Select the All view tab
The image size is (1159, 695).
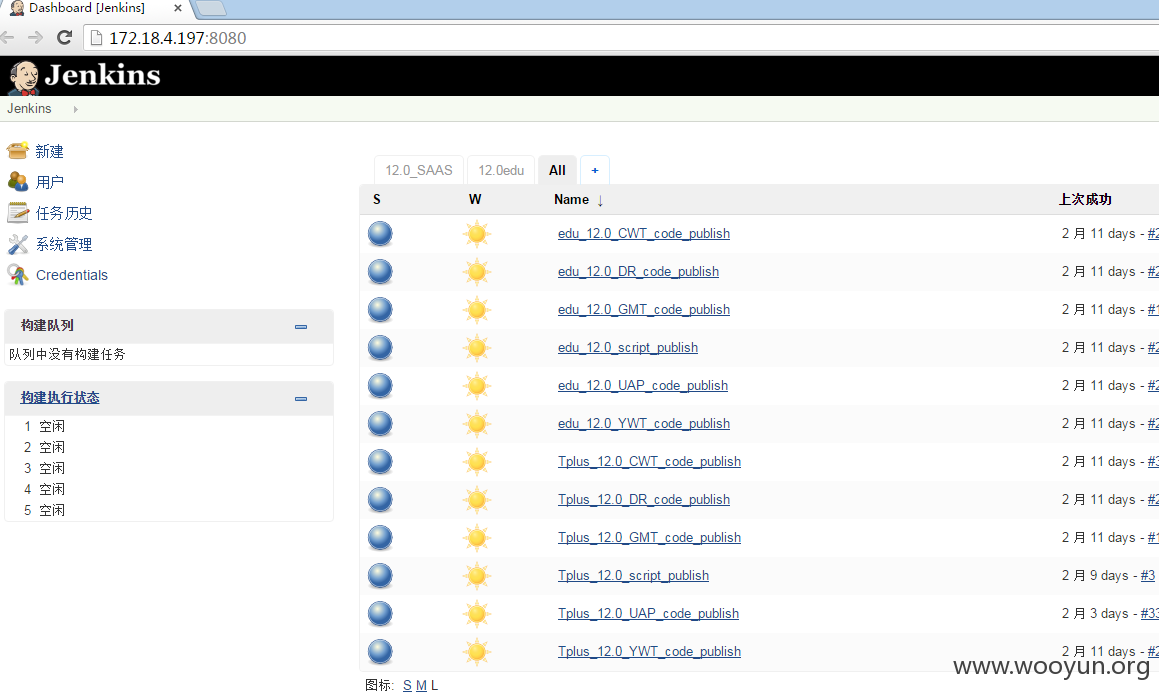tap(557, 170)
